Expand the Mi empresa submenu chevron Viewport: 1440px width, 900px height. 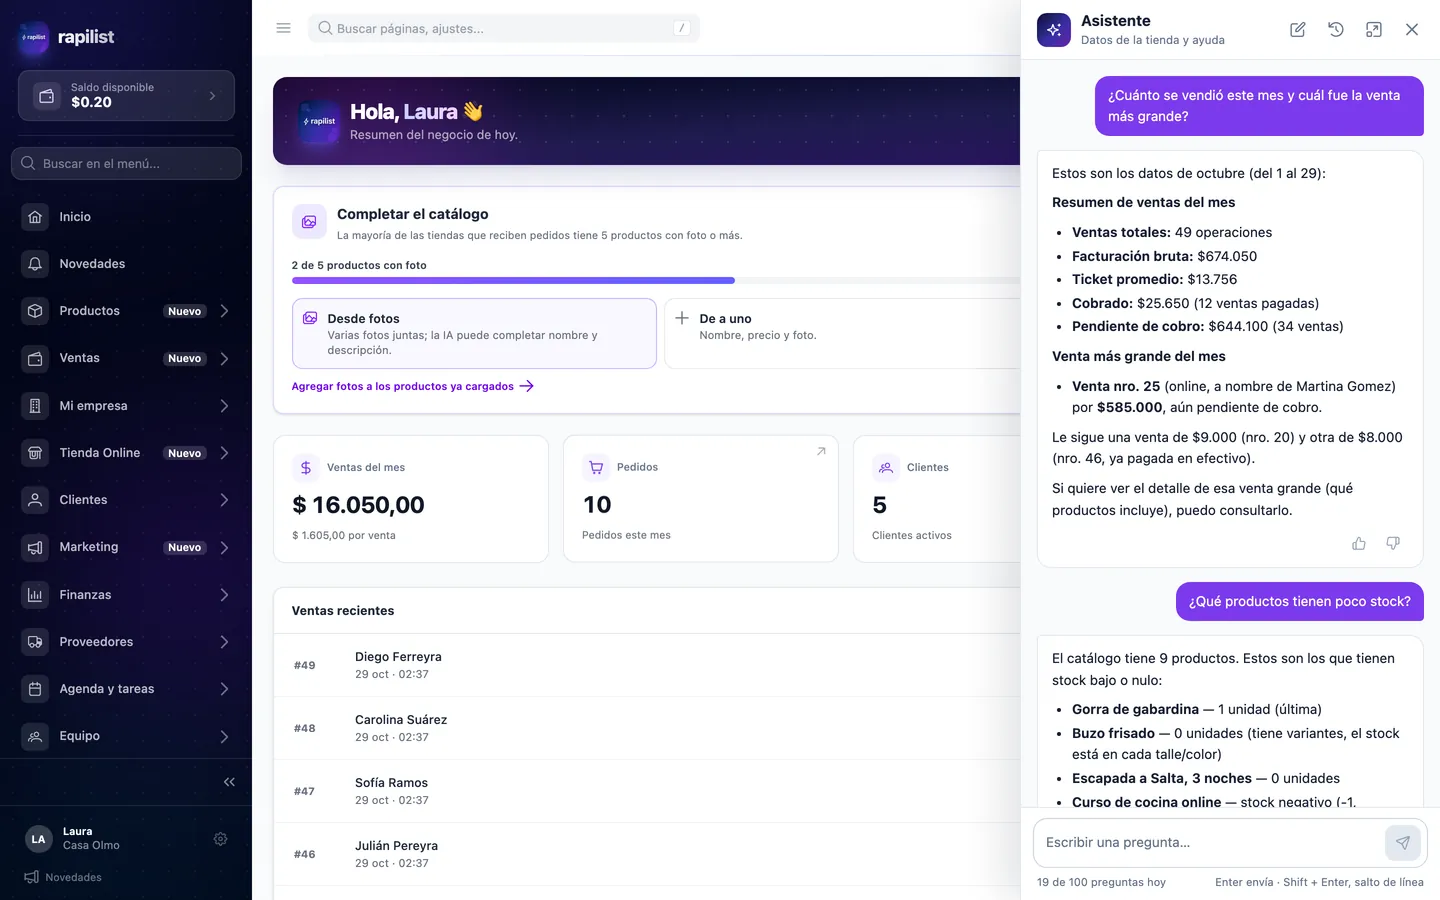pyautogui.click(x=224, y=406)
